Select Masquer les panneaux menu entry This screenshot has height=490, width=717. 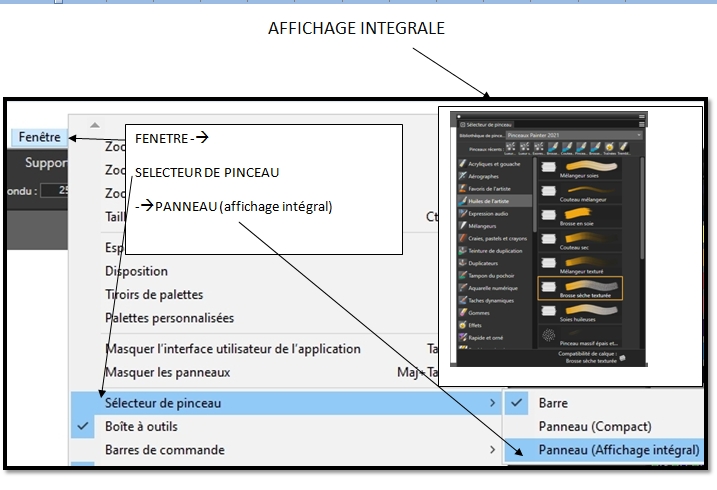point(167,373)
